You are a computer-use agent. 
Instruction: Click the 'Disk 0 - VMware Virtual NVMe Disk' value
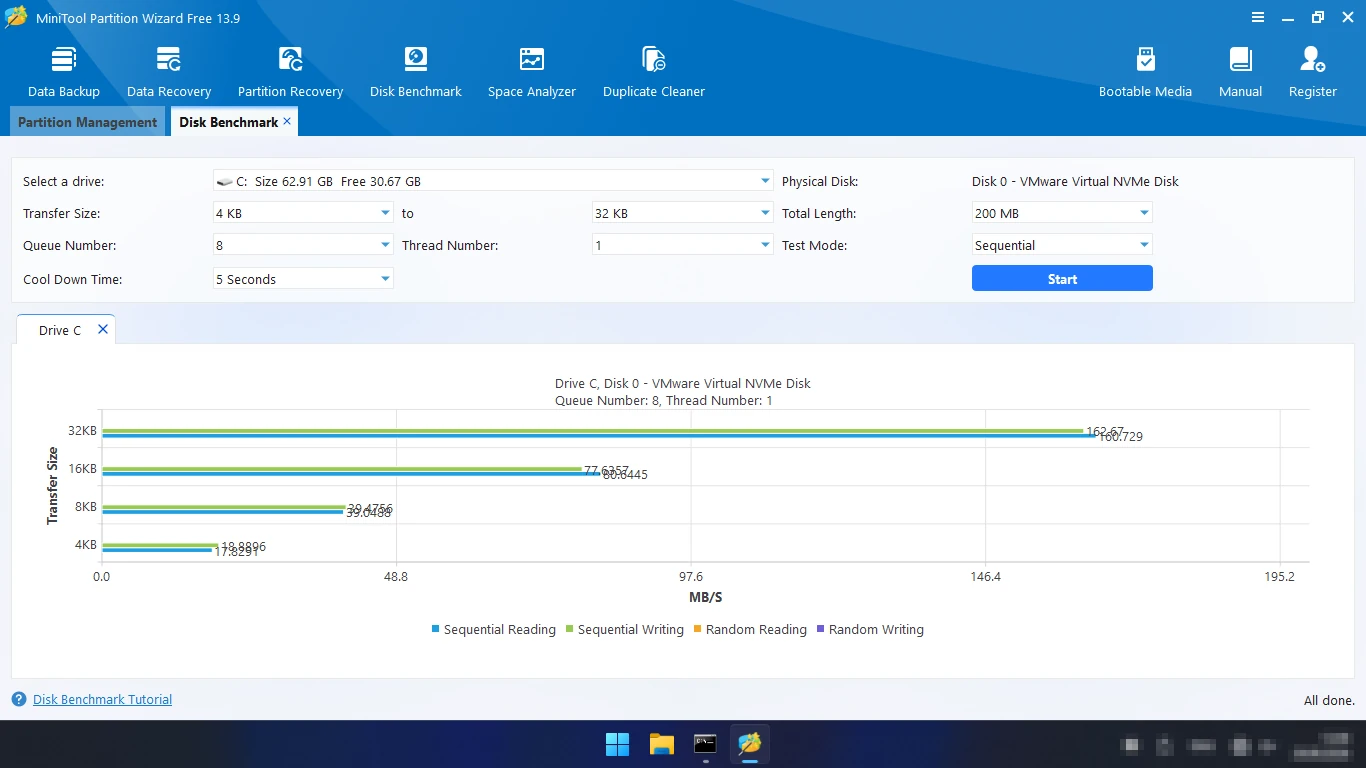tap(1075, 181)
